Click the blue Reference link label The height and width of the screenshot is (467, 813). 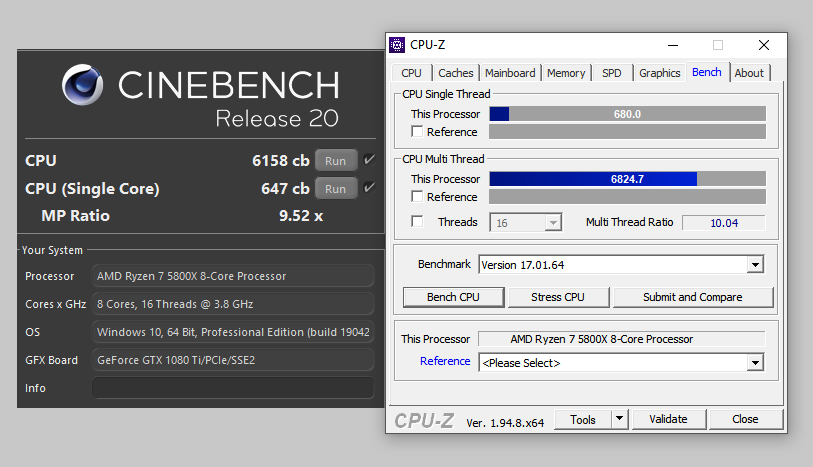click(445, 361)
